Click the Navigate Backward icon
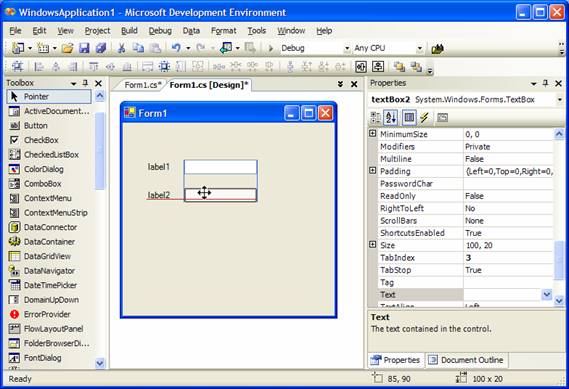The height and width of the screenshot is (389, 569). tap(226, 48)
